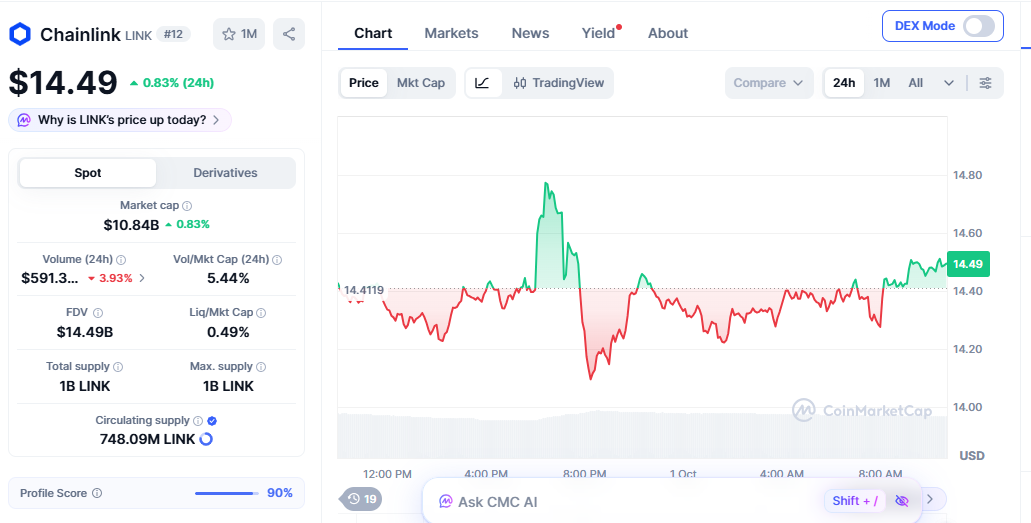Hide the Ask CMC AI bar with eye icon
Image resolution: width=1031 pixels, height=523 pixels.
pyautogui.click(x=902, y=501)
